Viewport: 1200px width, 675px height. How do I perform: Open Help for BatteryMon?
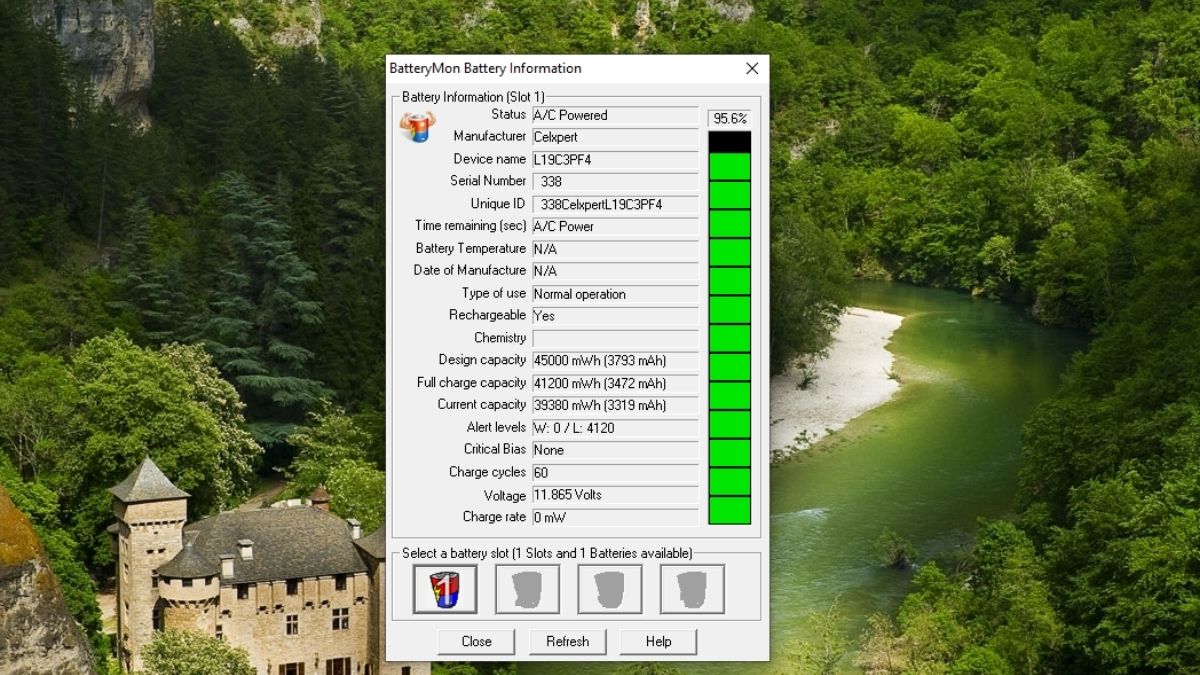click(x=658, y=641)
